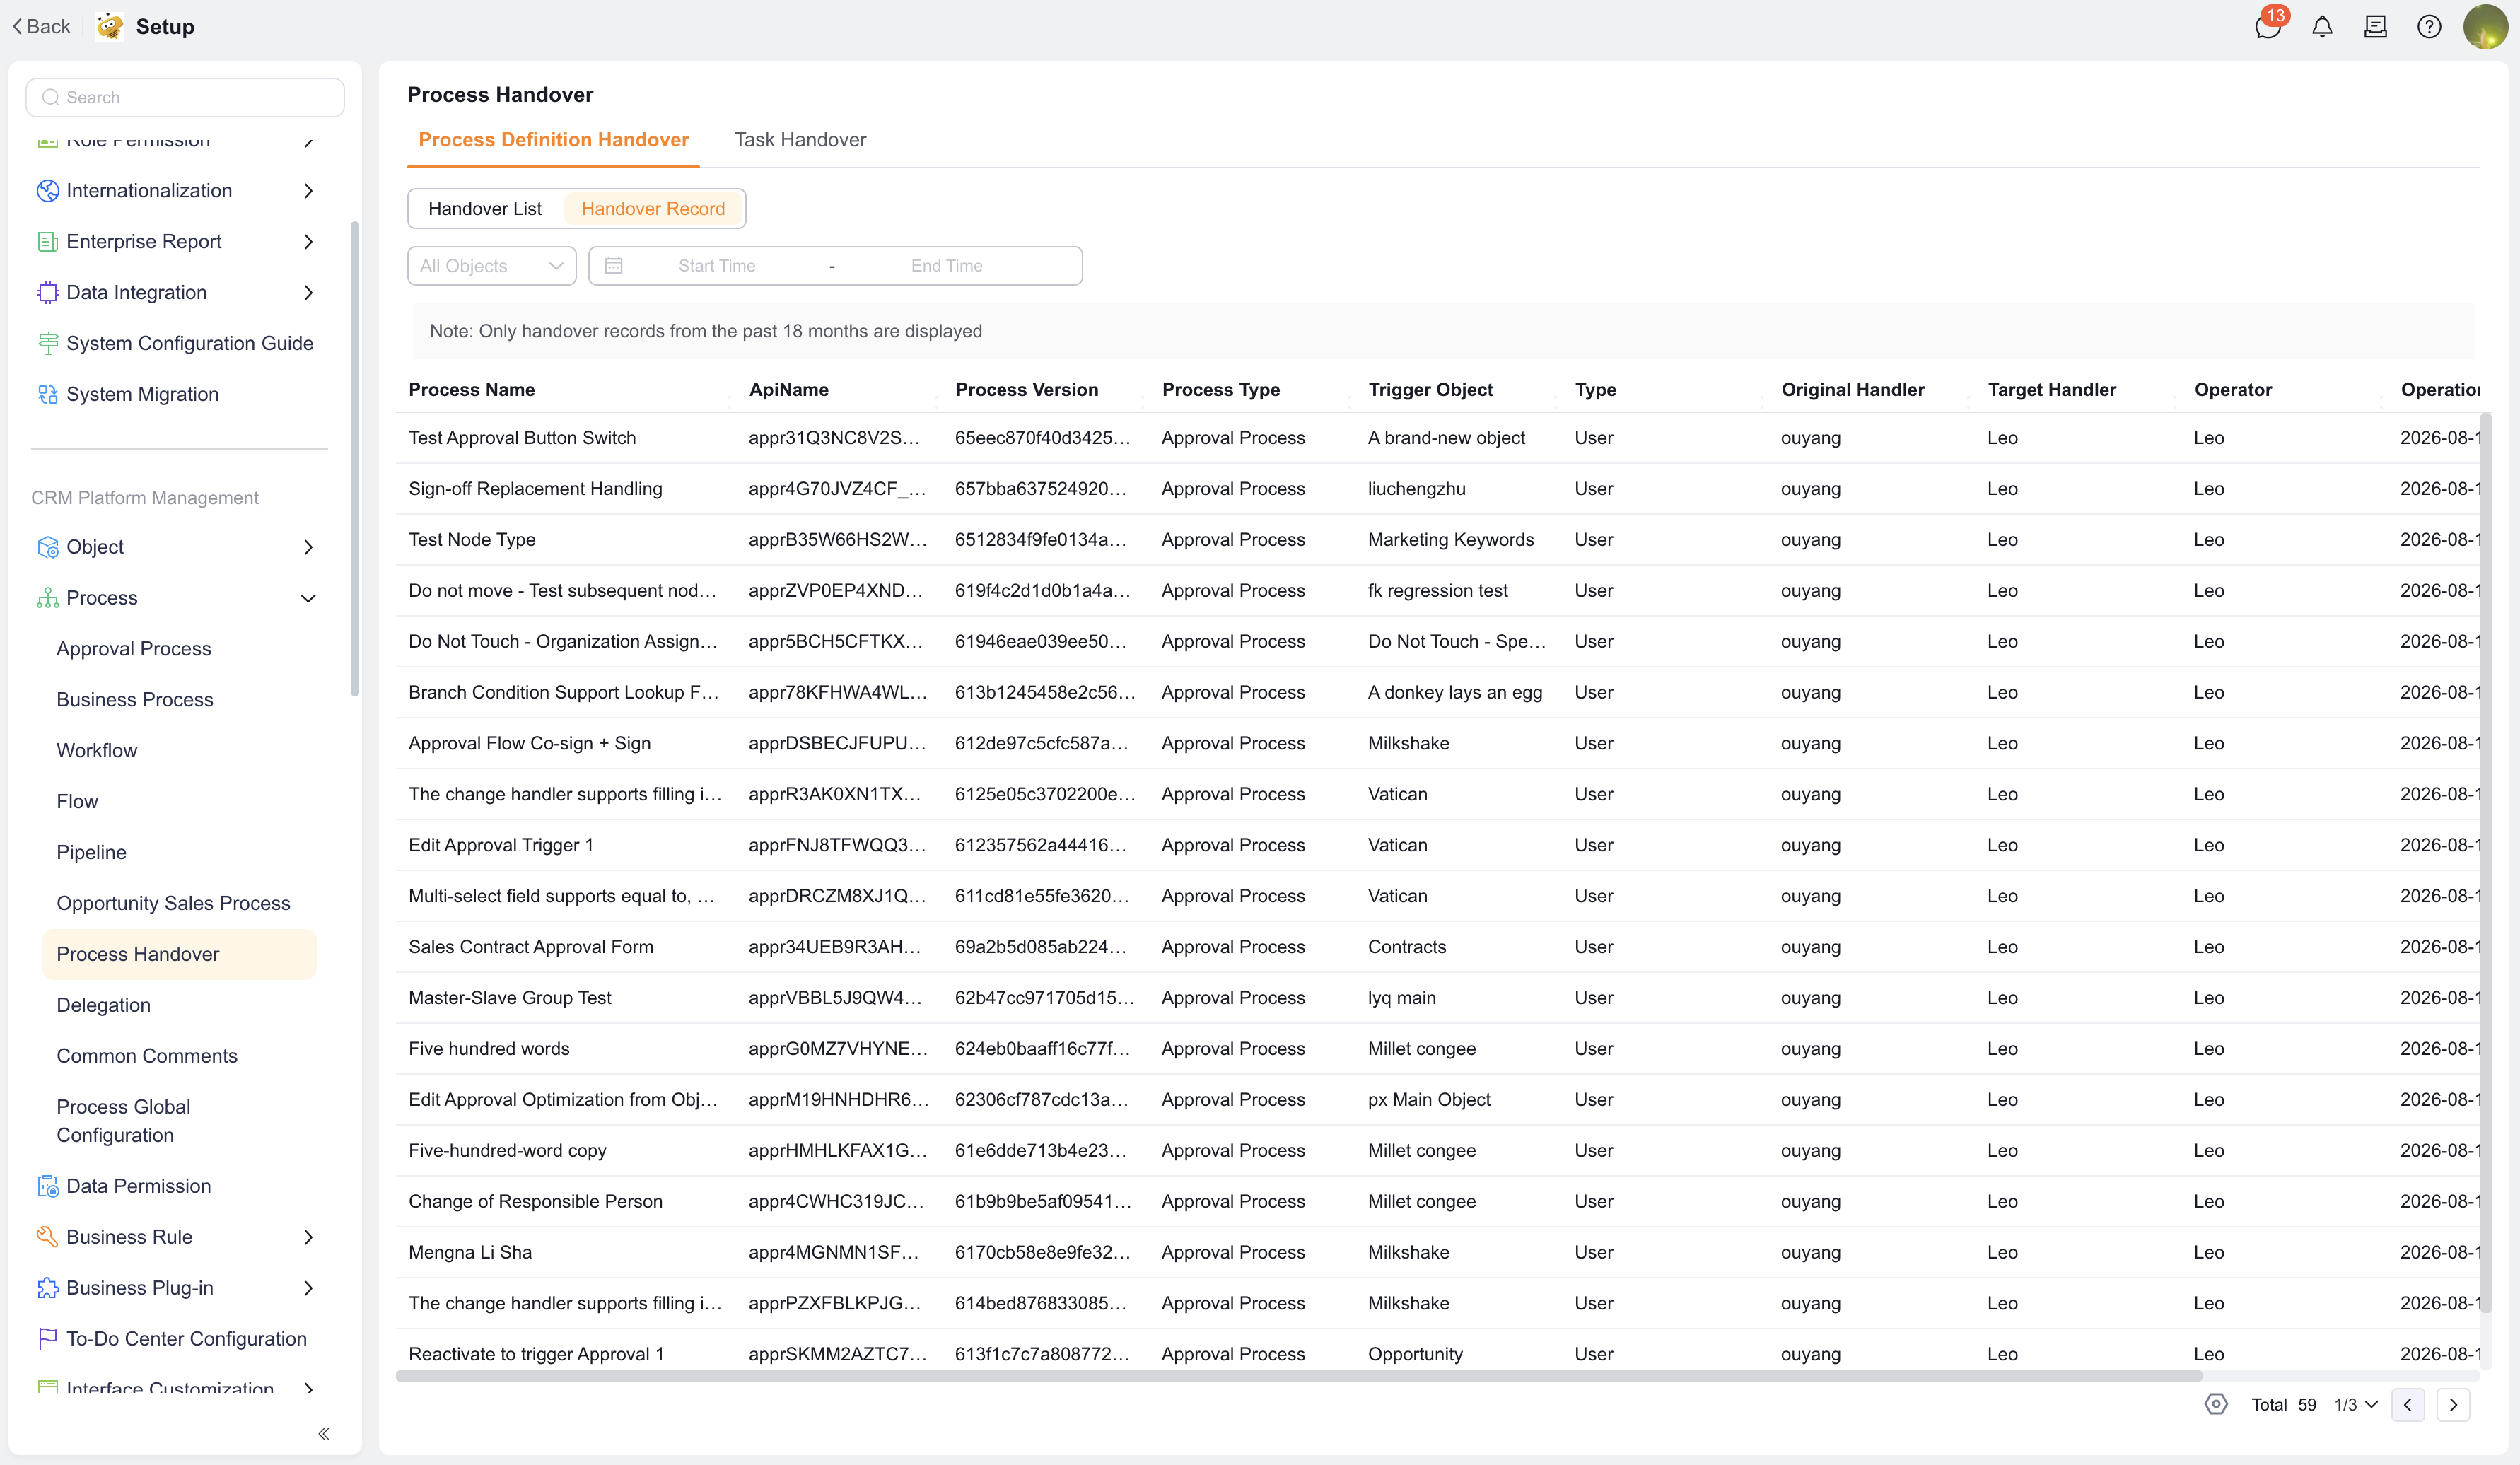
Task: Collapse the Process section chevron
Action: [308, 598]
